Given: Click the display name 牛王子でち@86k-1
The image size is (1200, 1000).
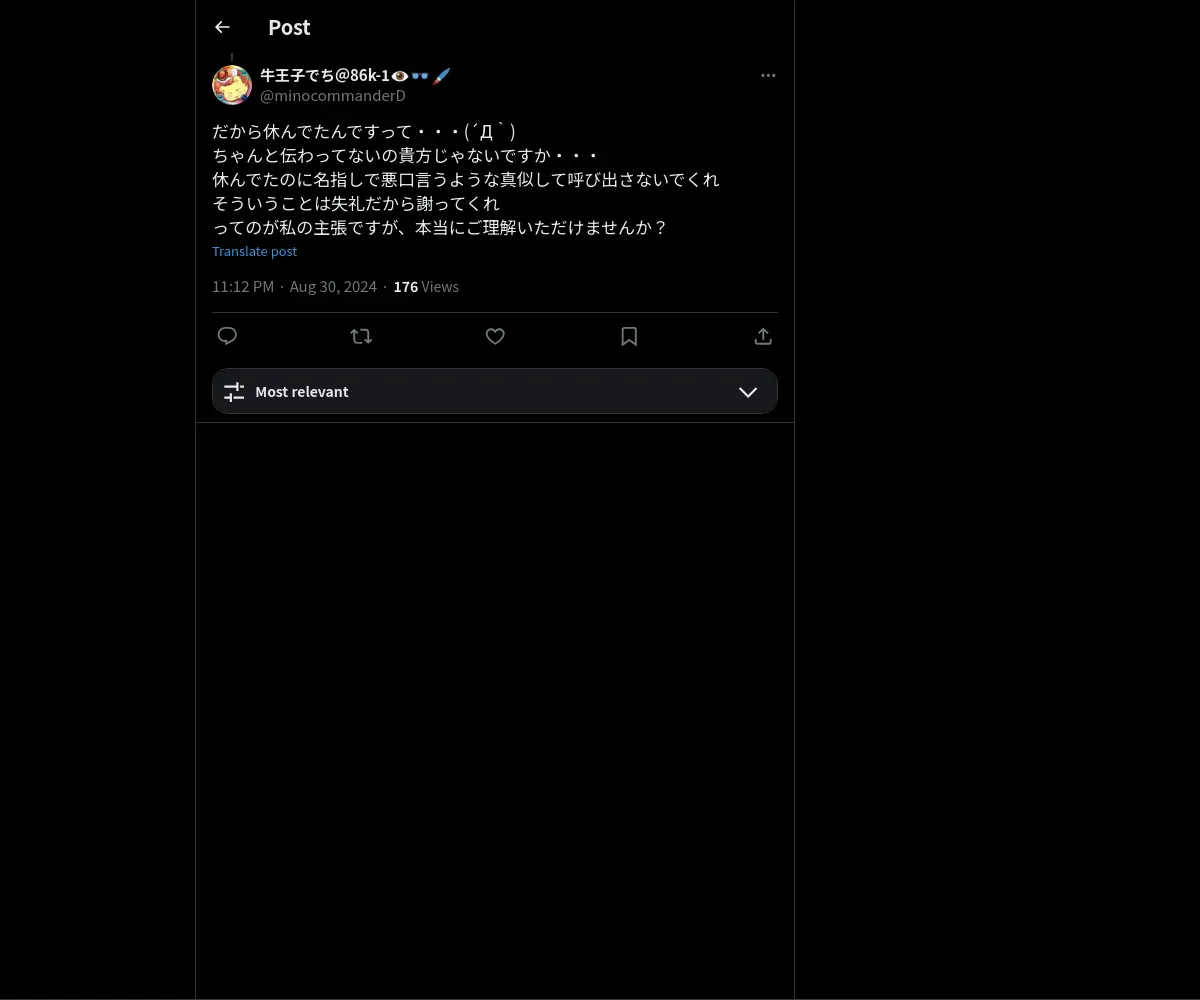Looking at the screenshot, I should click(x=325, y=75).
